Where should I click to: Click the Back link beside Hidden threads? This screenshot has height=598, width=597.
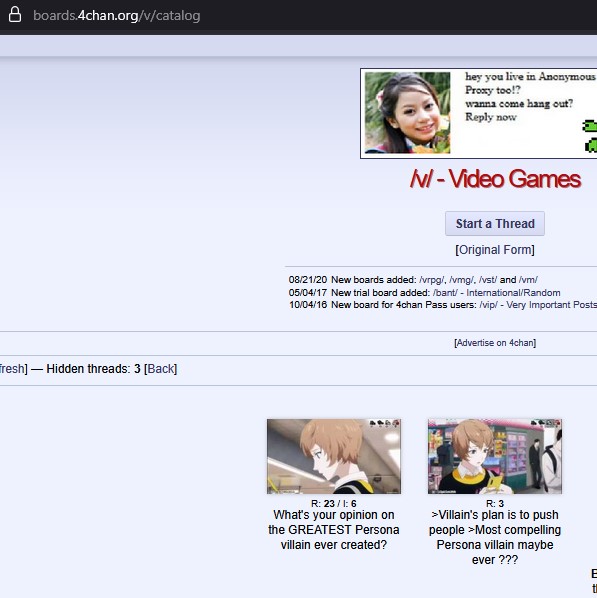click(161, 369)
